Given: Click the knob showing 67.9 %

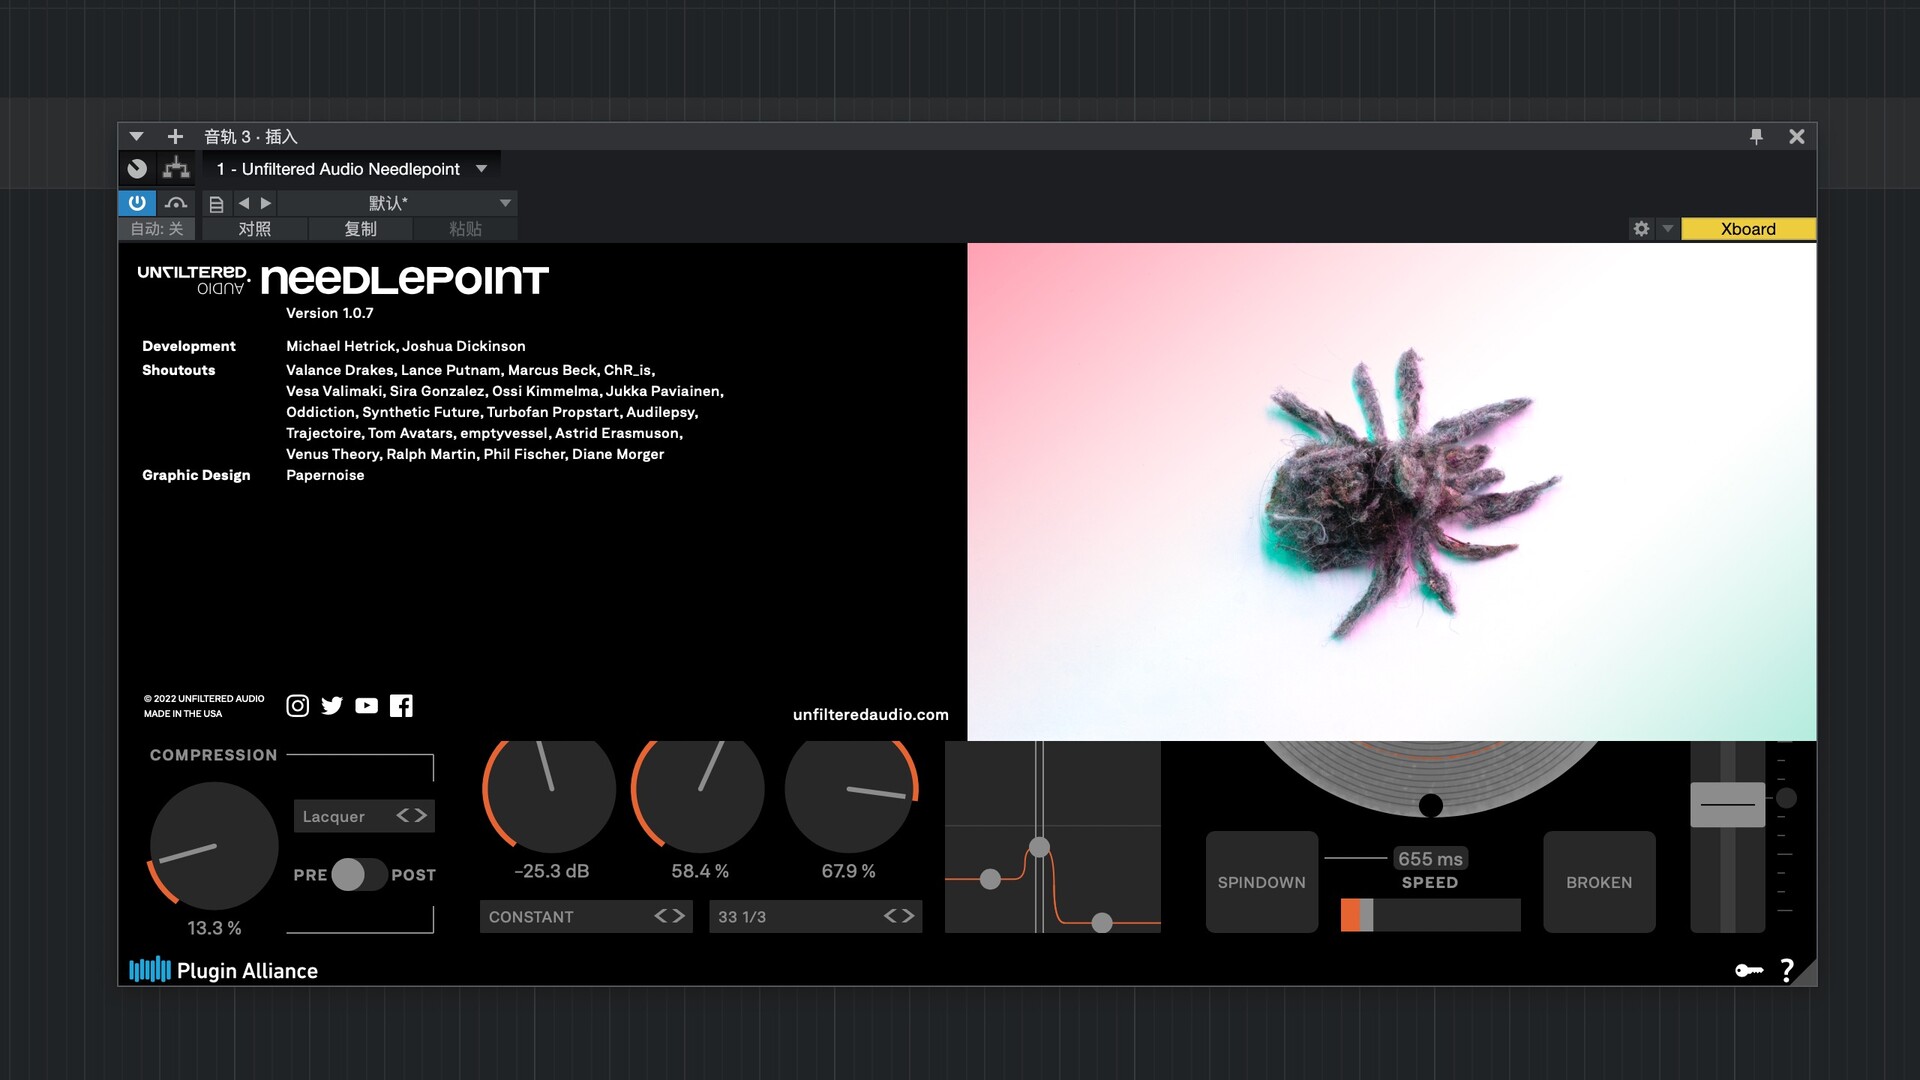Looking at the screenshot, I should click(850, 790).
